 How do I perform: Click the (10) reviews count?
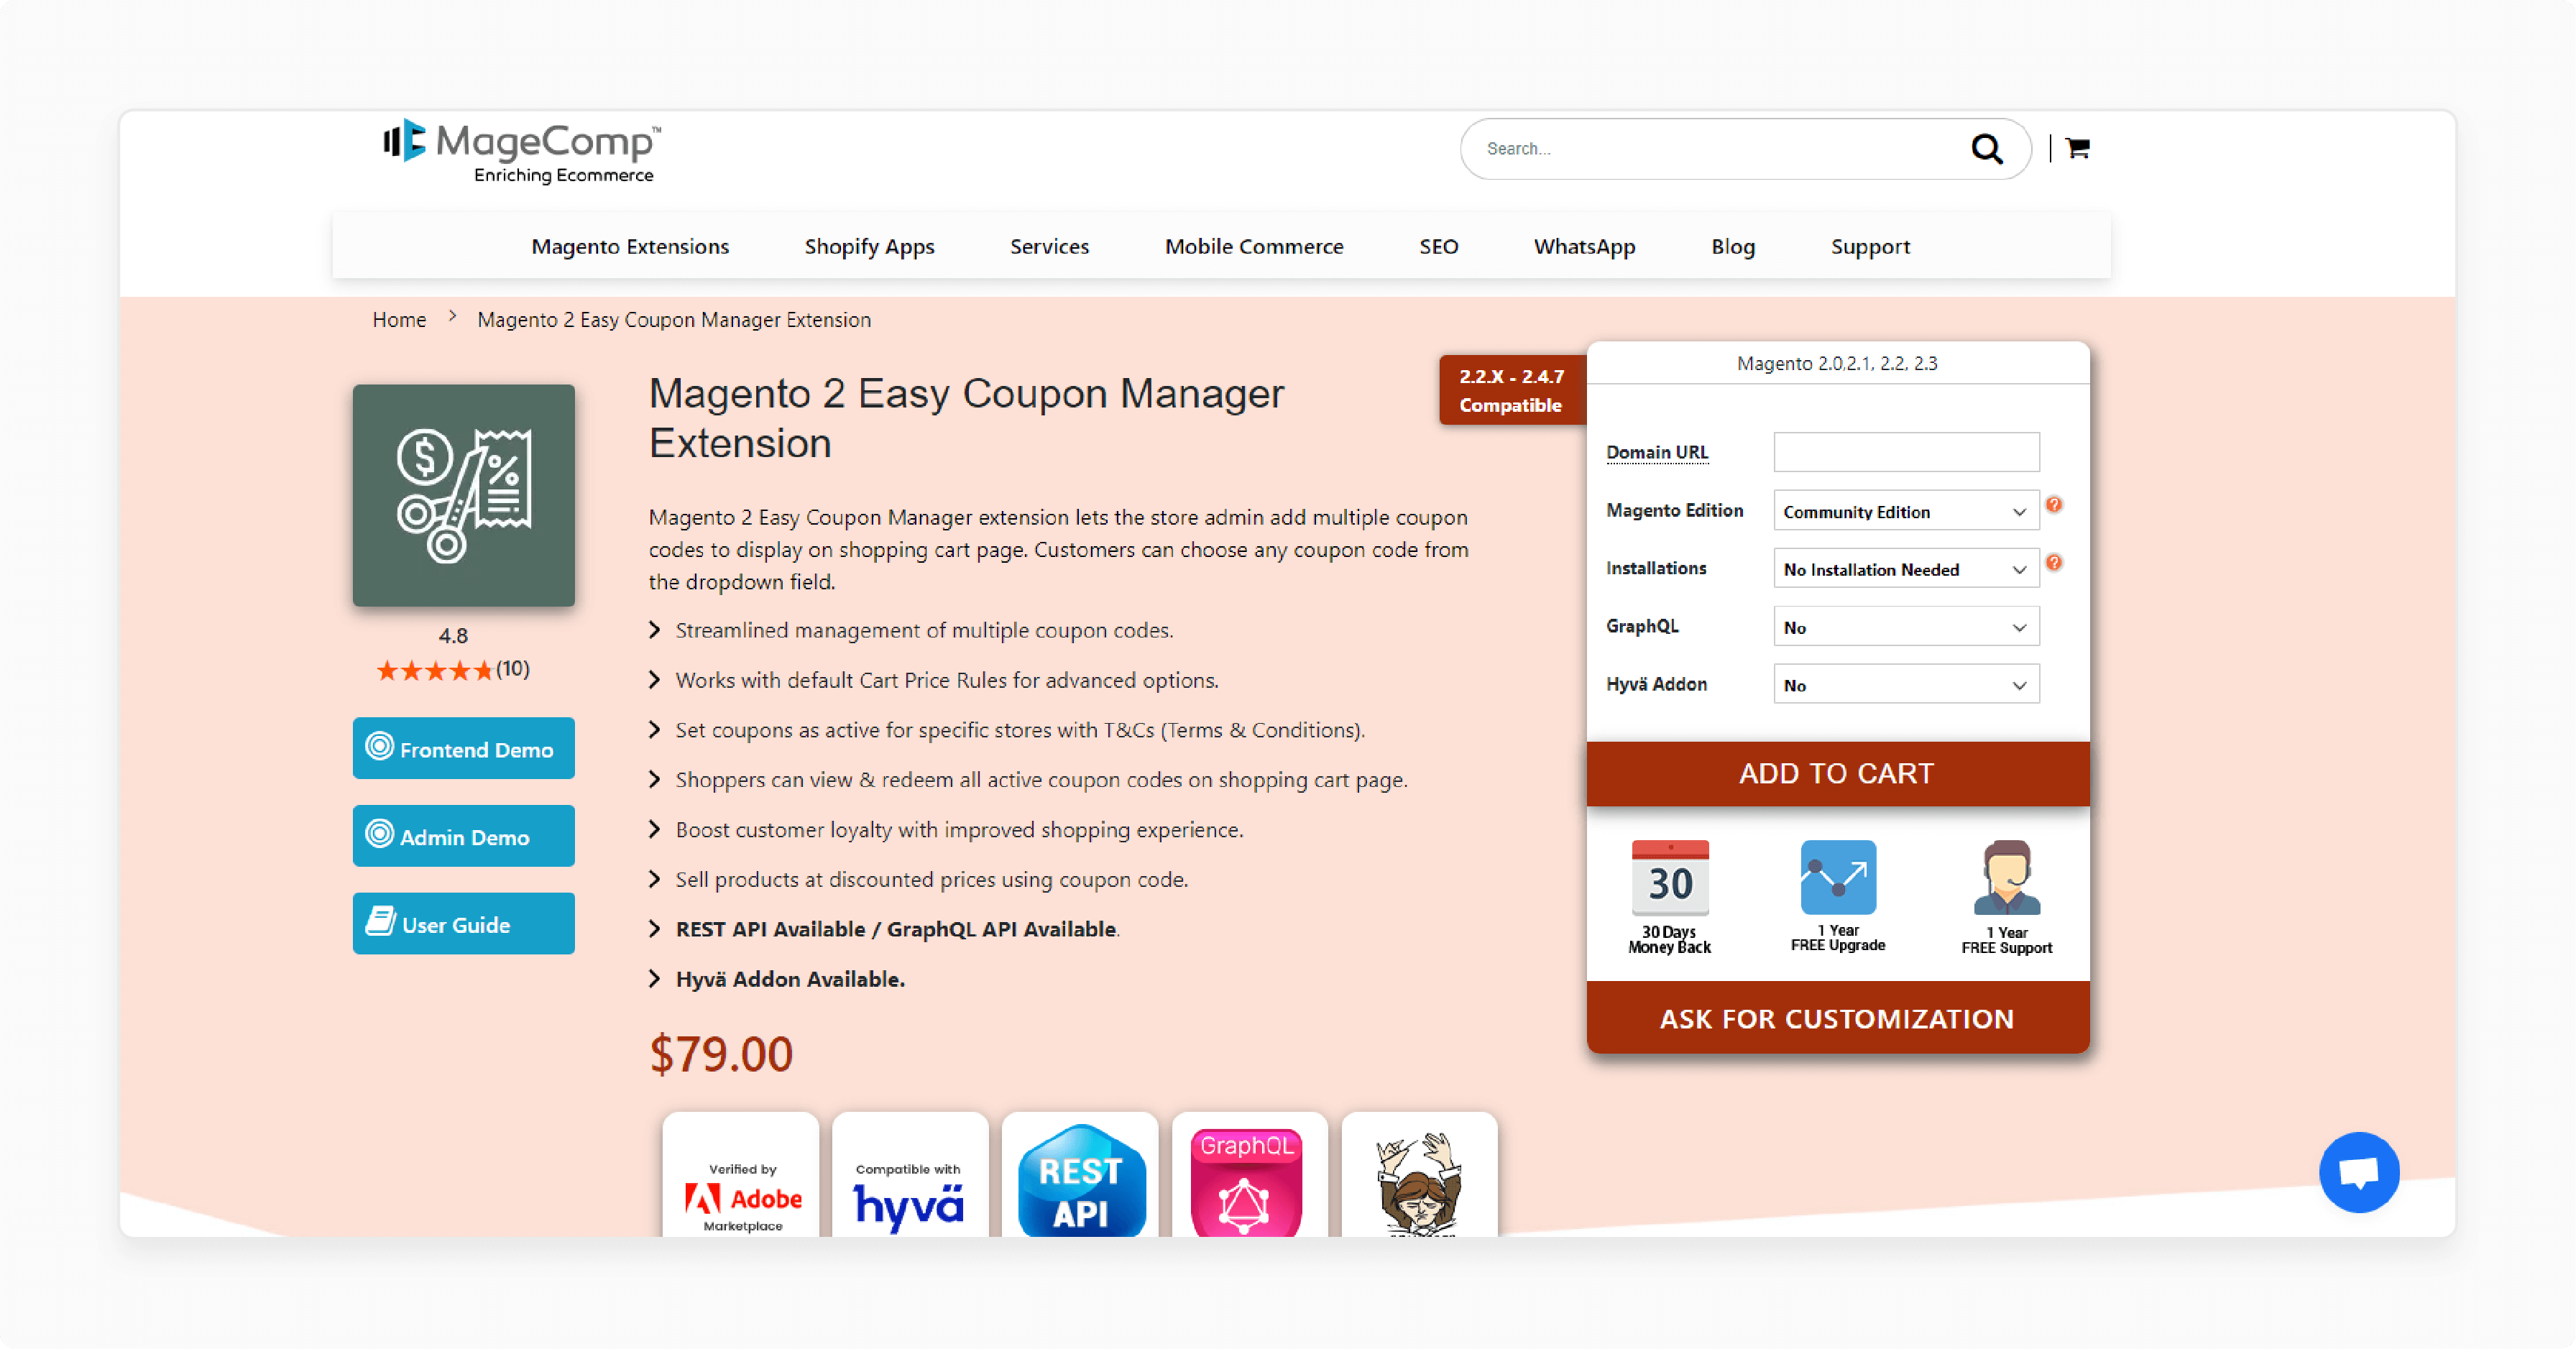[x=513, y=669]
